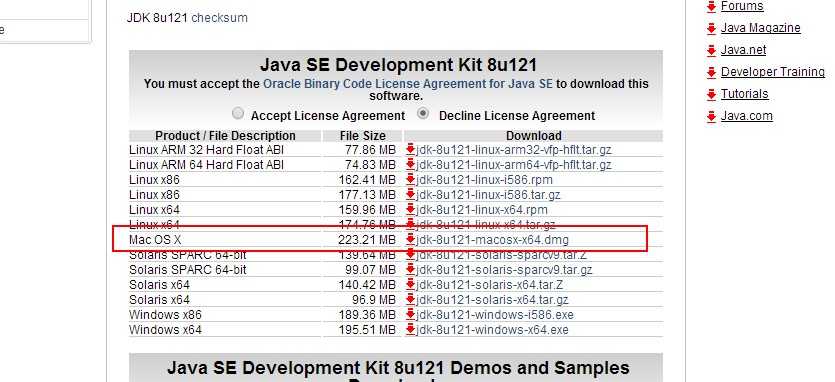Download jdk-8u121-linux-arm64-vfp-hflt.tar.gz
Image resolution: width=835 pixels, height=382 pixels.
(514, 165)
